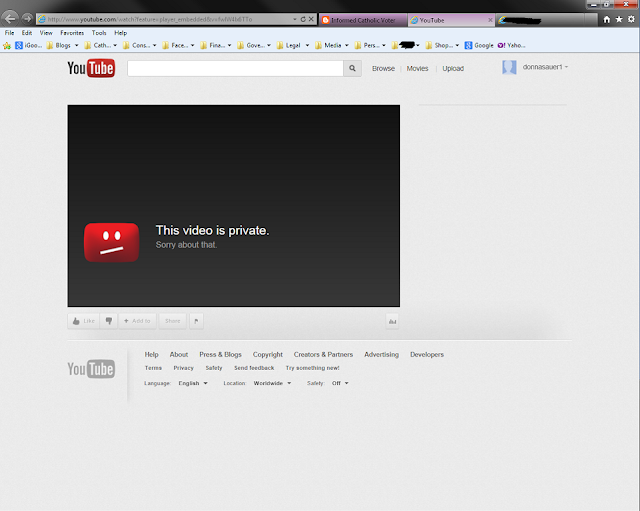Open the Favorites menu
The width and height of the screenshot is (640, 511).
pyautogui.click(x=72, y=33)
